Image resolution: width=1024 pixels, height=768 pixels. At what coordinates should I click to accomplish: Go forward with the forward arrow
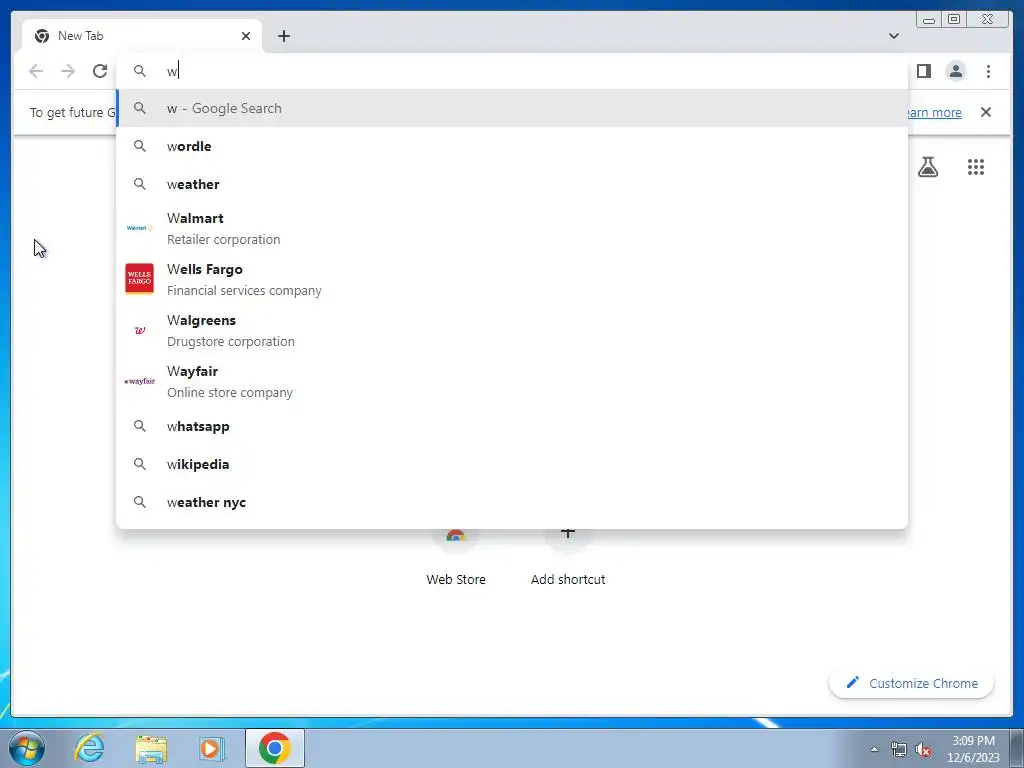click(68, 71)
